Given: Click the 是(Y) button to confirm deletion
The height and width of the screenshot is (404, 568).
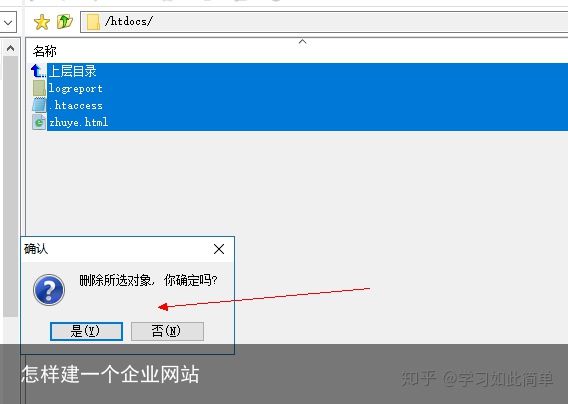Looking at the screenshot, I should (86, 331).
